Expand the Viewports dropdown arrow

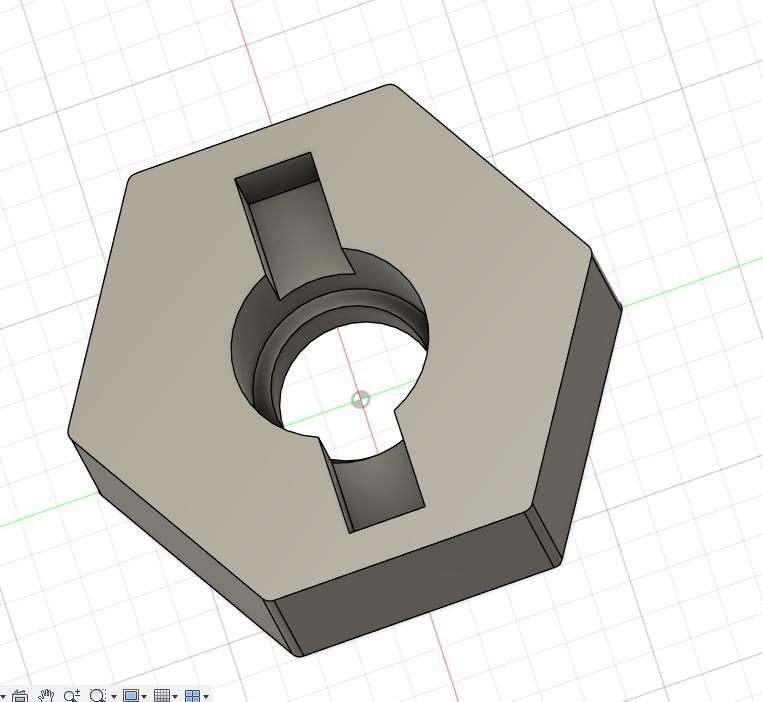tap(206, 697)
